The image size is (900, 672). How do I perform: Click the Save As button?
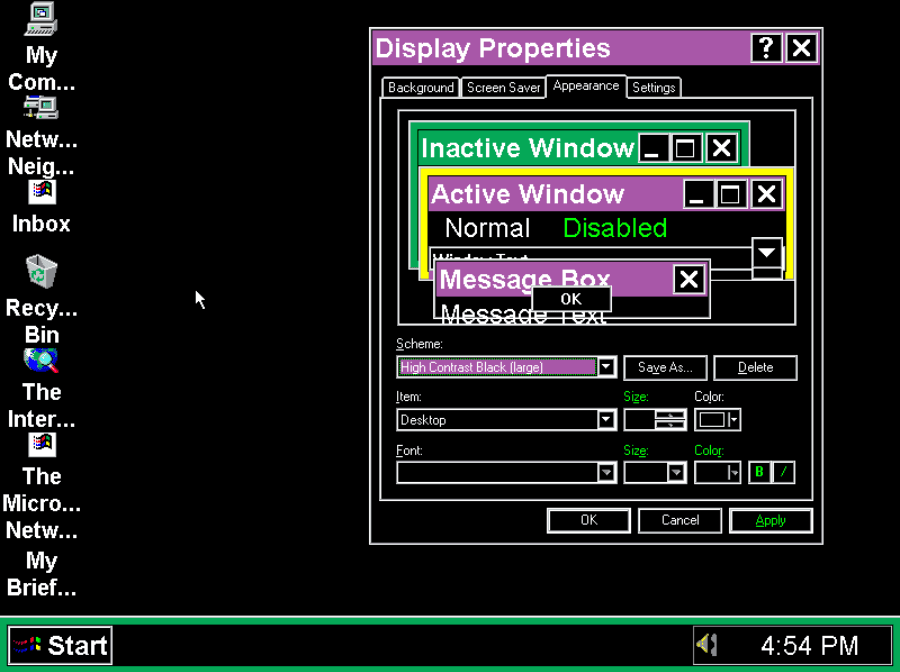click(665, 367)
